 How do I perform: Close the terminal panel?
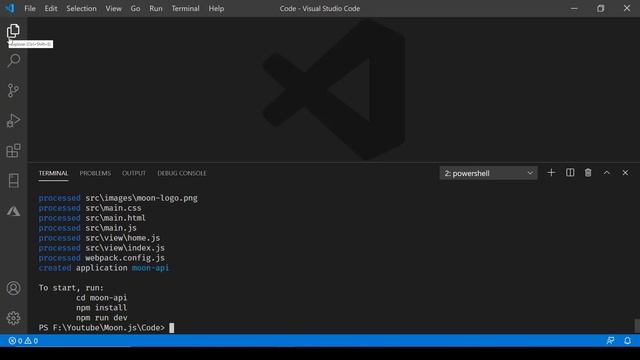625,173
